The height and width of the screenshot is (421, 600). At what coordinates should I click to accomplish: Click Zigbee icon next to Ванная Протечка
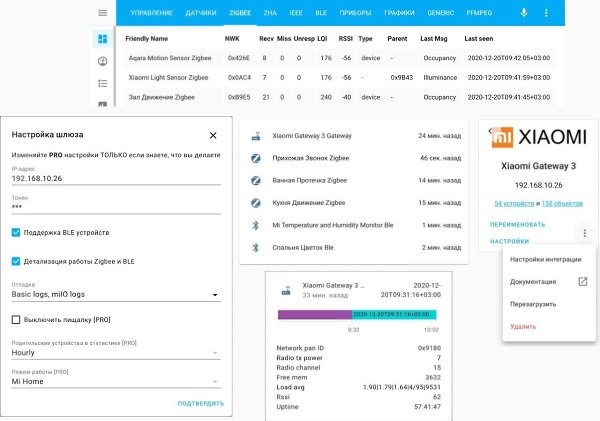(x=256, y=180)
